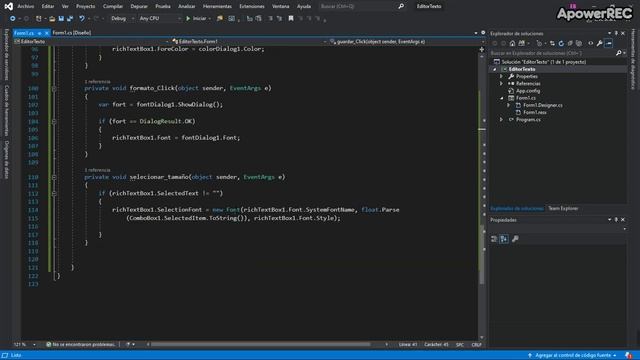
Task: Click the Iniciar start button
Action: pyautogui.click(x=198, y=18)
